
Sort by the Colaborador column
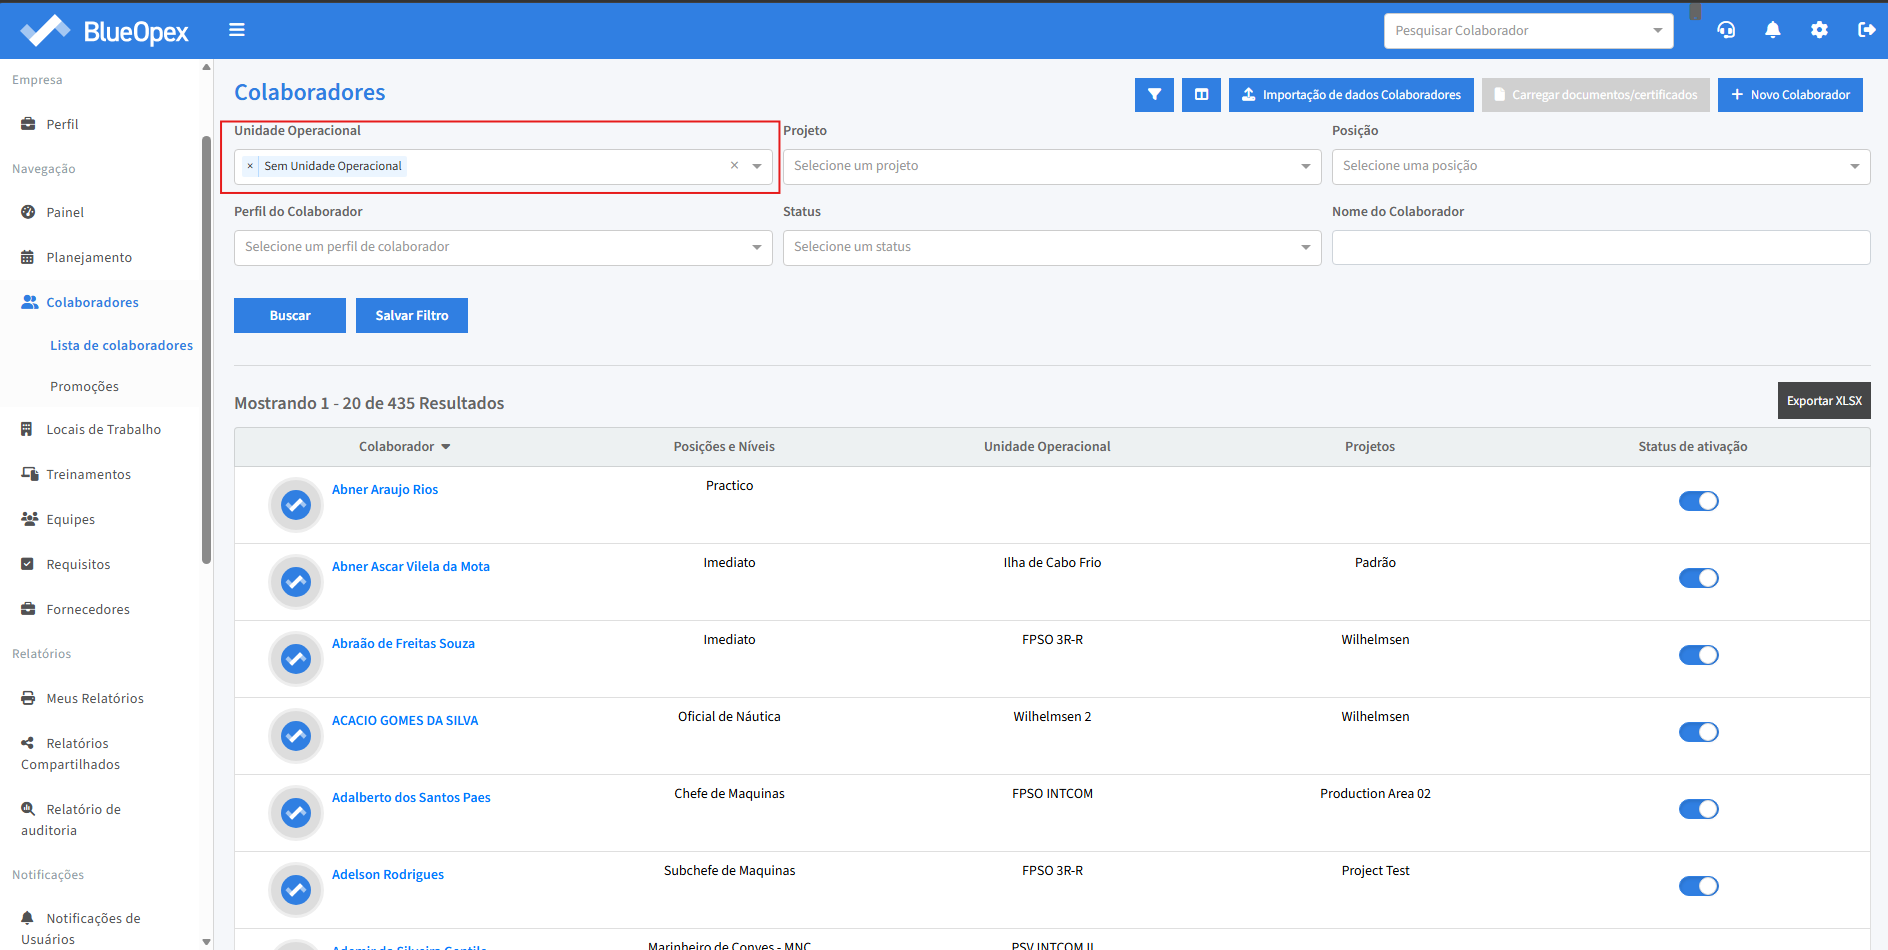coord(405,447)
